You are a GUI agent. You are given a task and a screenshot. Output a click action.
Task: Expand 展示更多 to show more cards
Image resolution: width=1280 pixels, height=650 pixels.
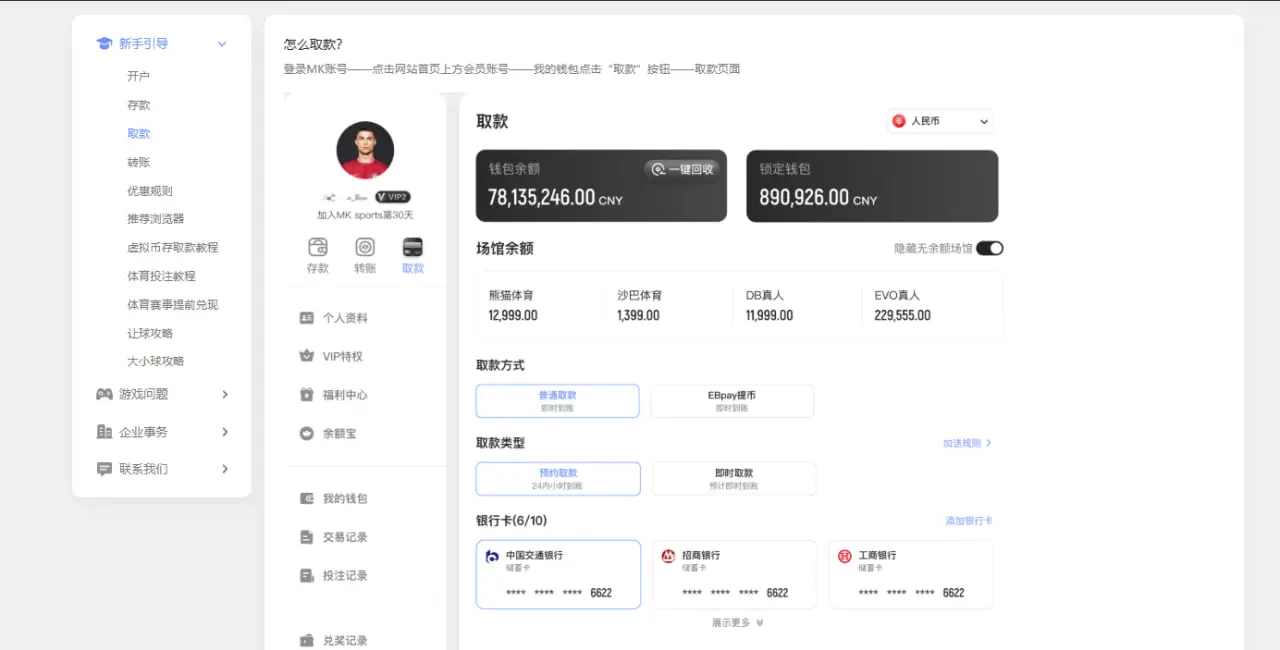[x=738, y=622]
